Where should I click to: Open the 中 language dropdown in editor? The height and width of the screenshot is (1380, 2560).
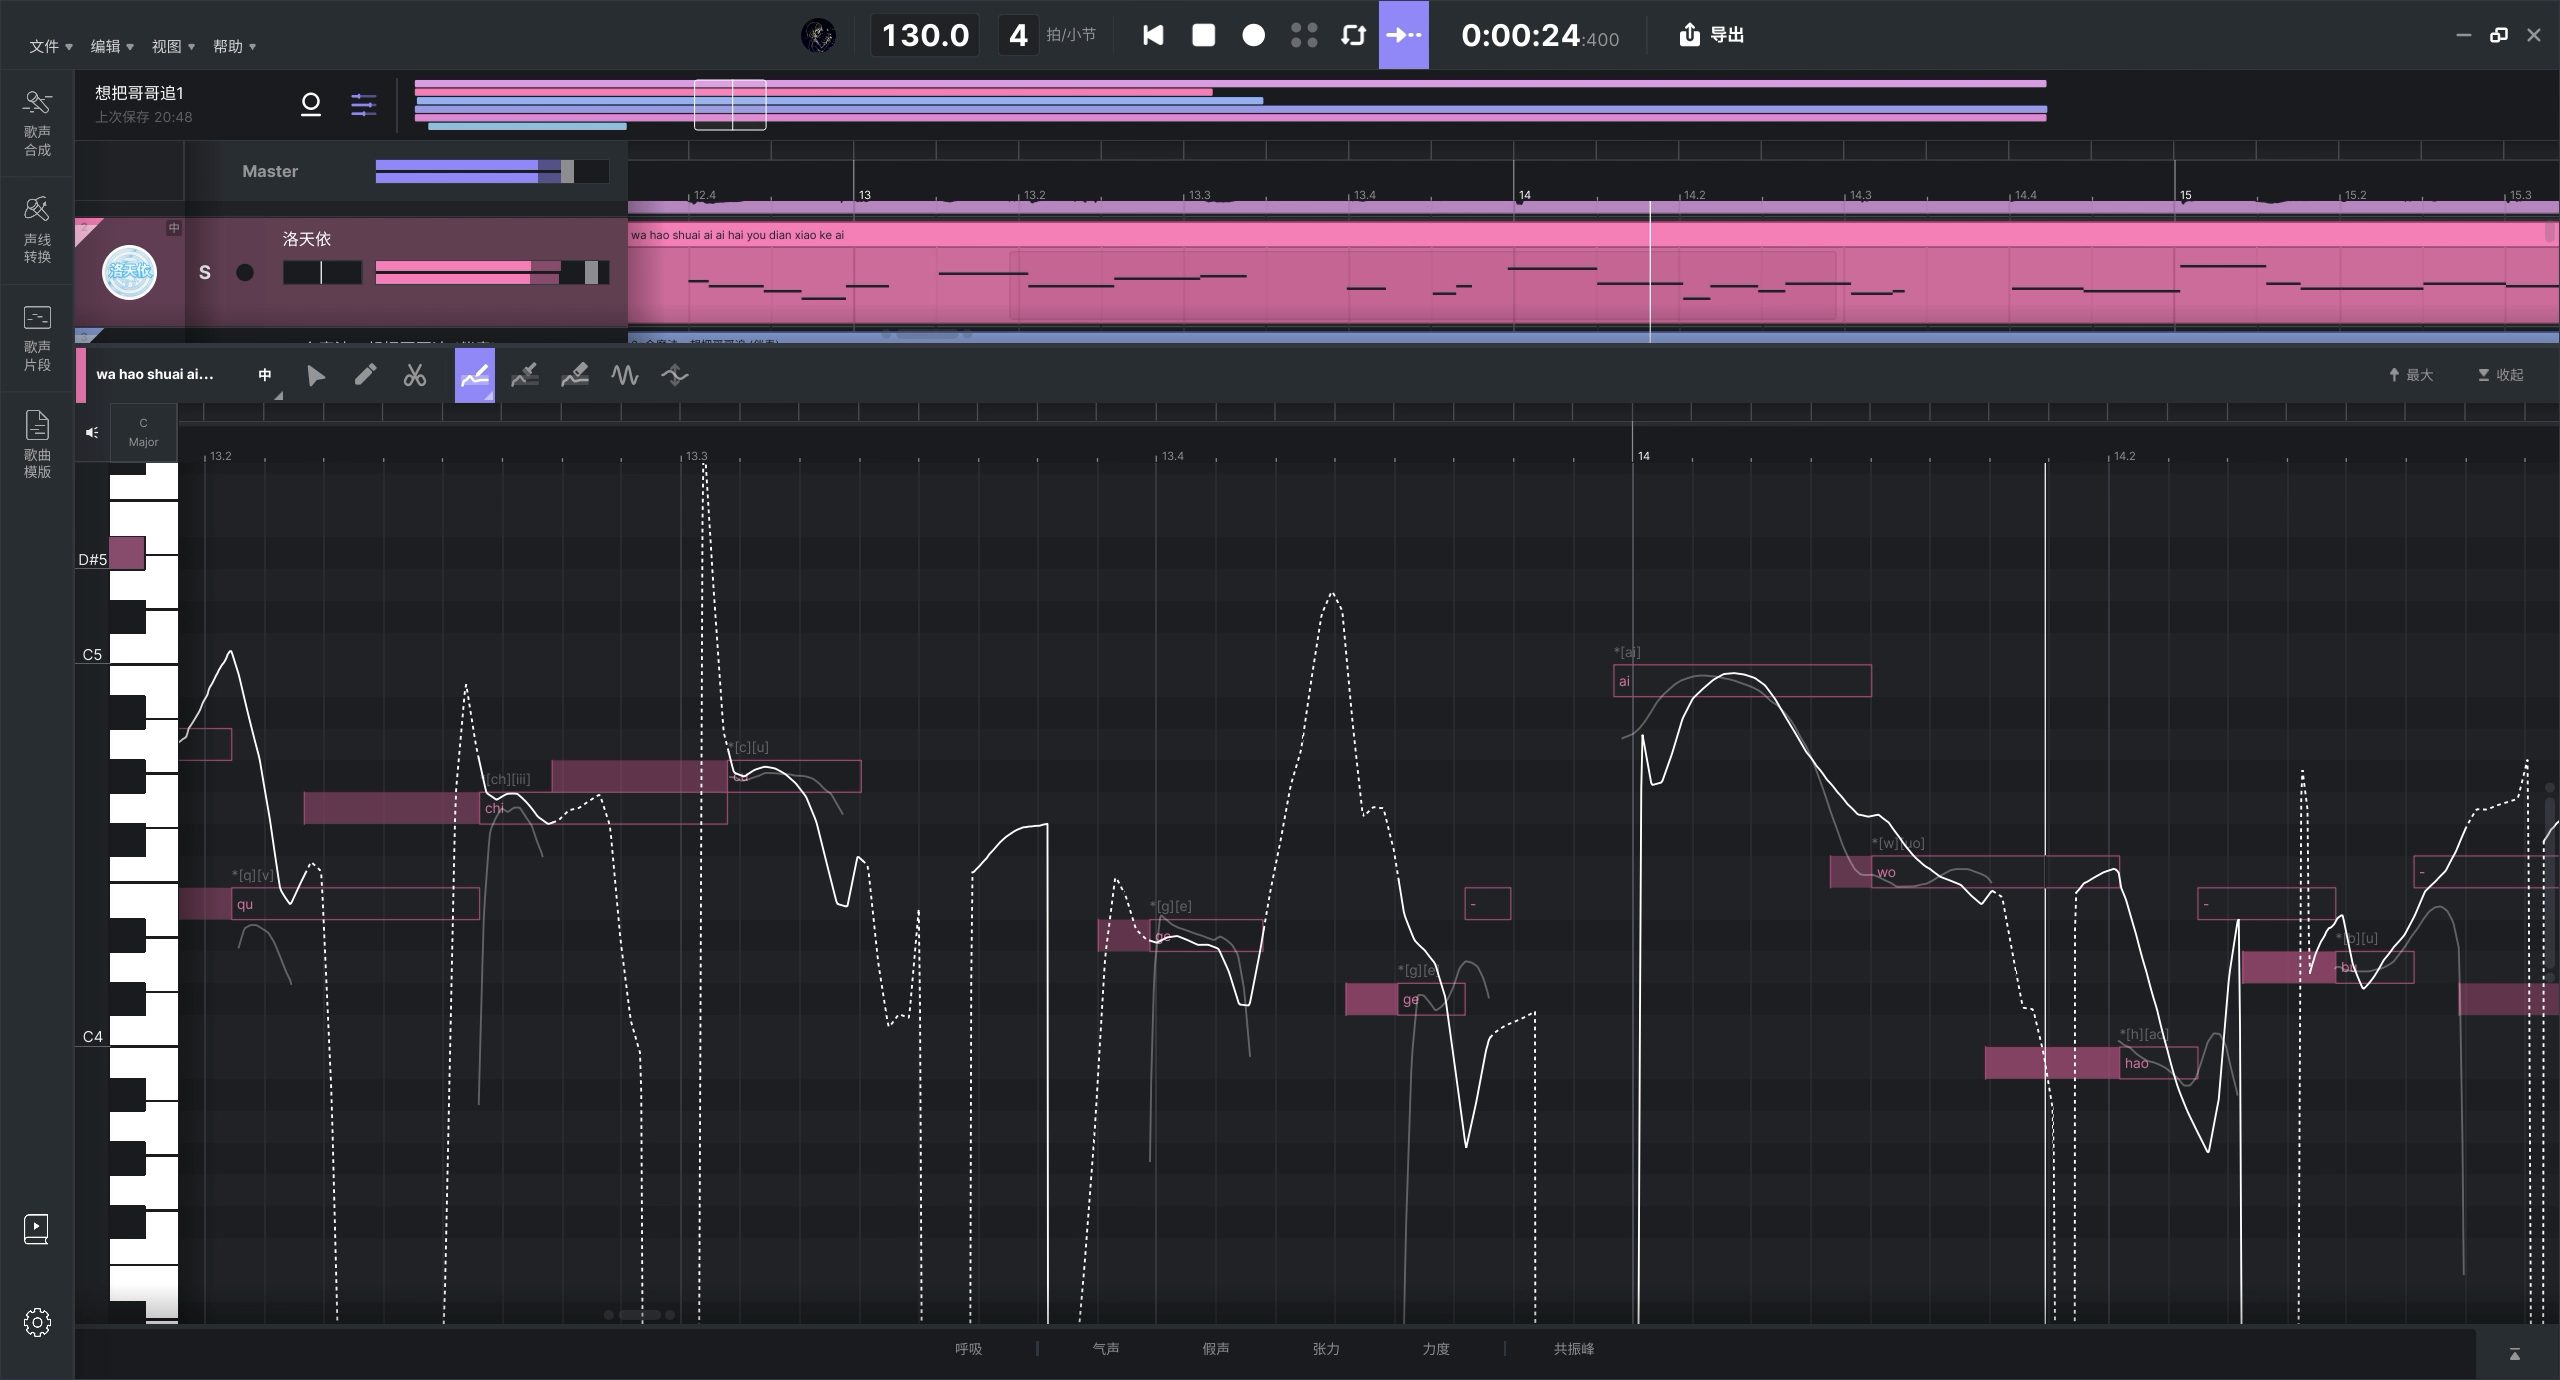click(266, 375)
